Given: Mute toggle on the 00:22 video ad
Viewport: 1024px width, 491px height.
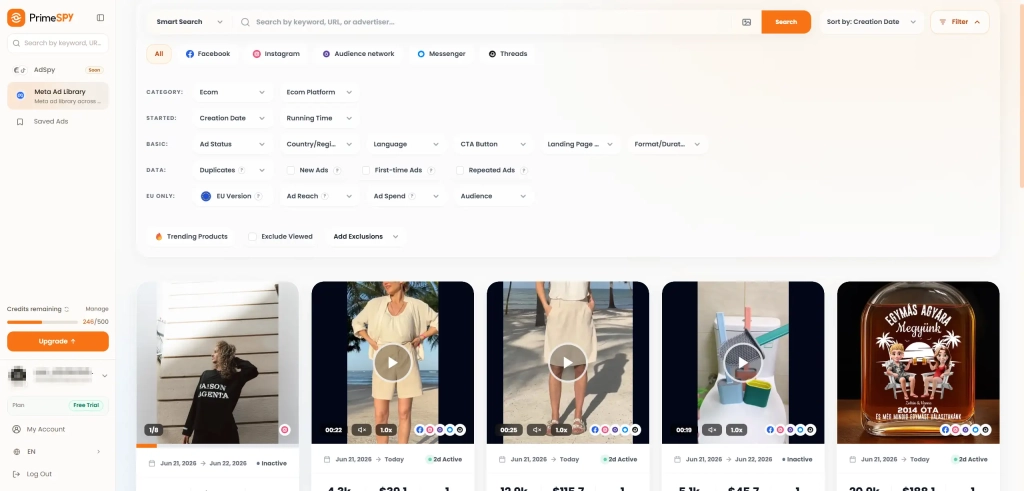Looking at the screenshot, I should (x=362, y=430).
